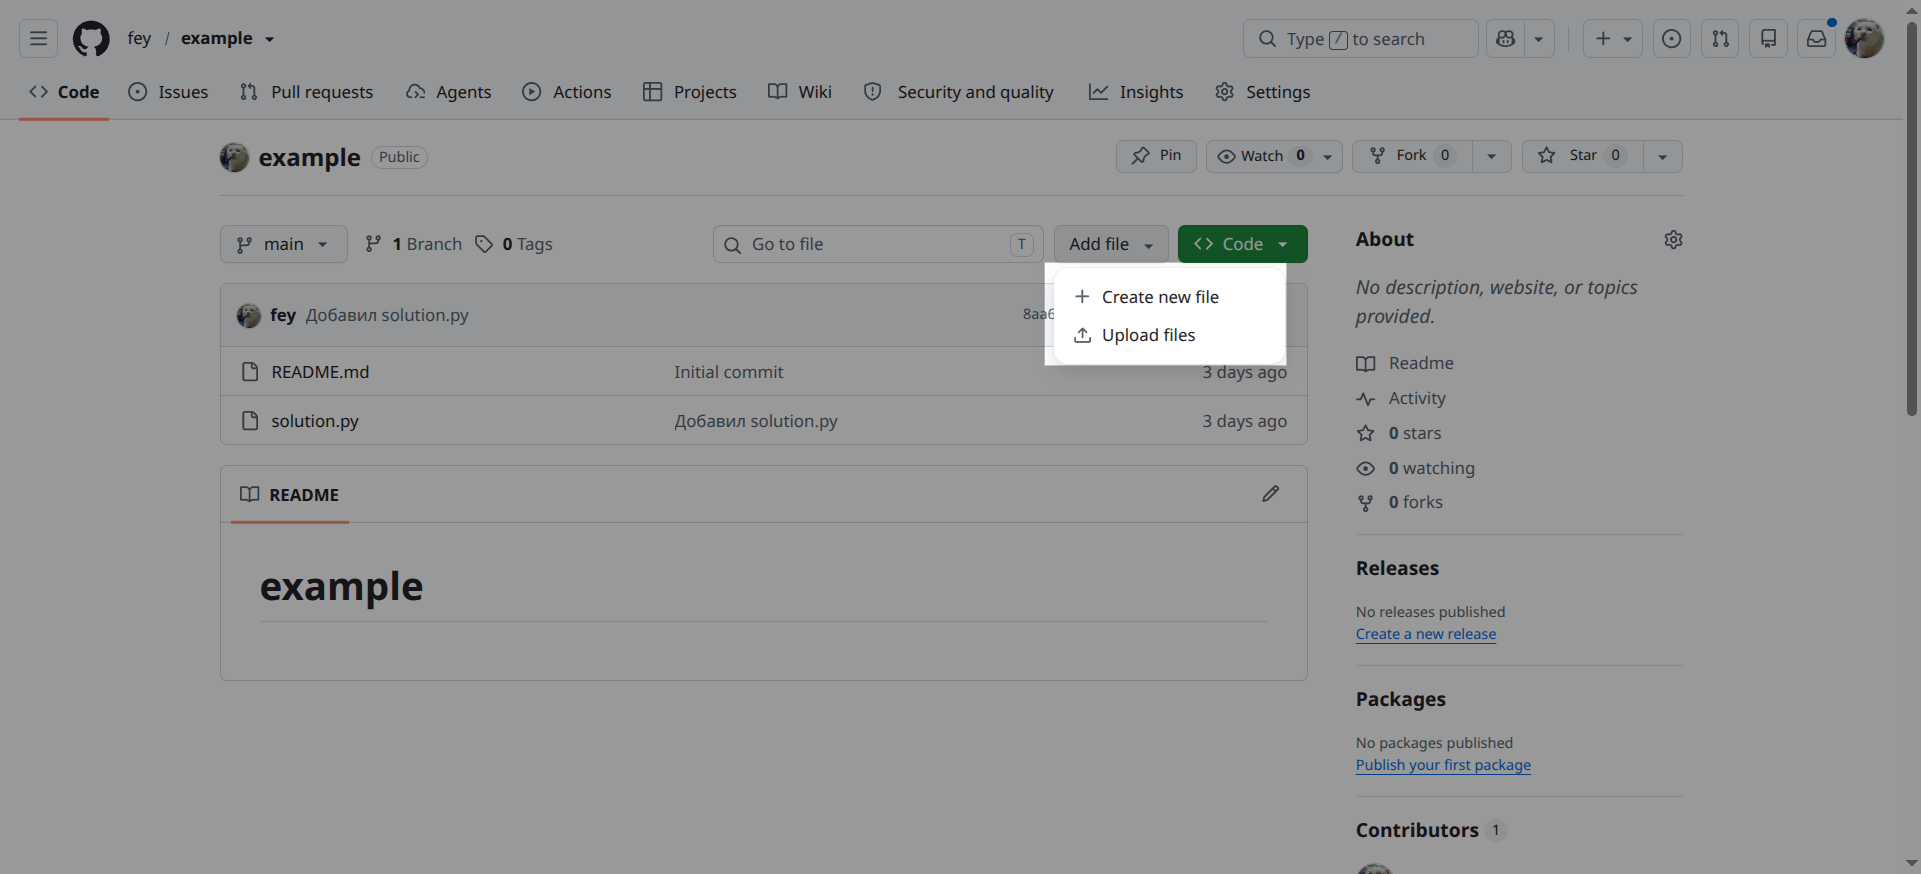The width and height of the screenshot is (1921, 874).
Task: Expand the Star lists dropdown arrow
Action: [1662, 156]
